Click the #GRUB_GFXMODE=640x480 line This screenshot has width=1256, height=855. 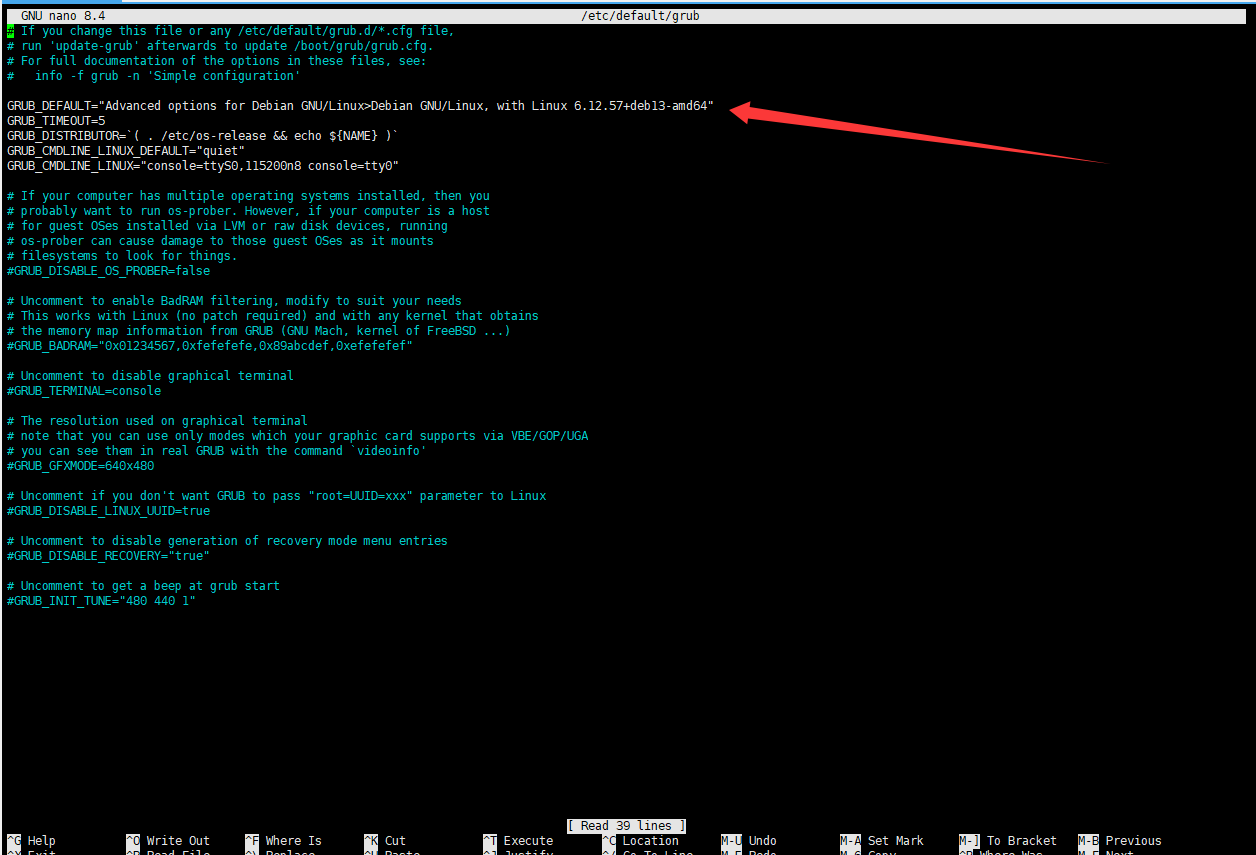tap(81, 466)
